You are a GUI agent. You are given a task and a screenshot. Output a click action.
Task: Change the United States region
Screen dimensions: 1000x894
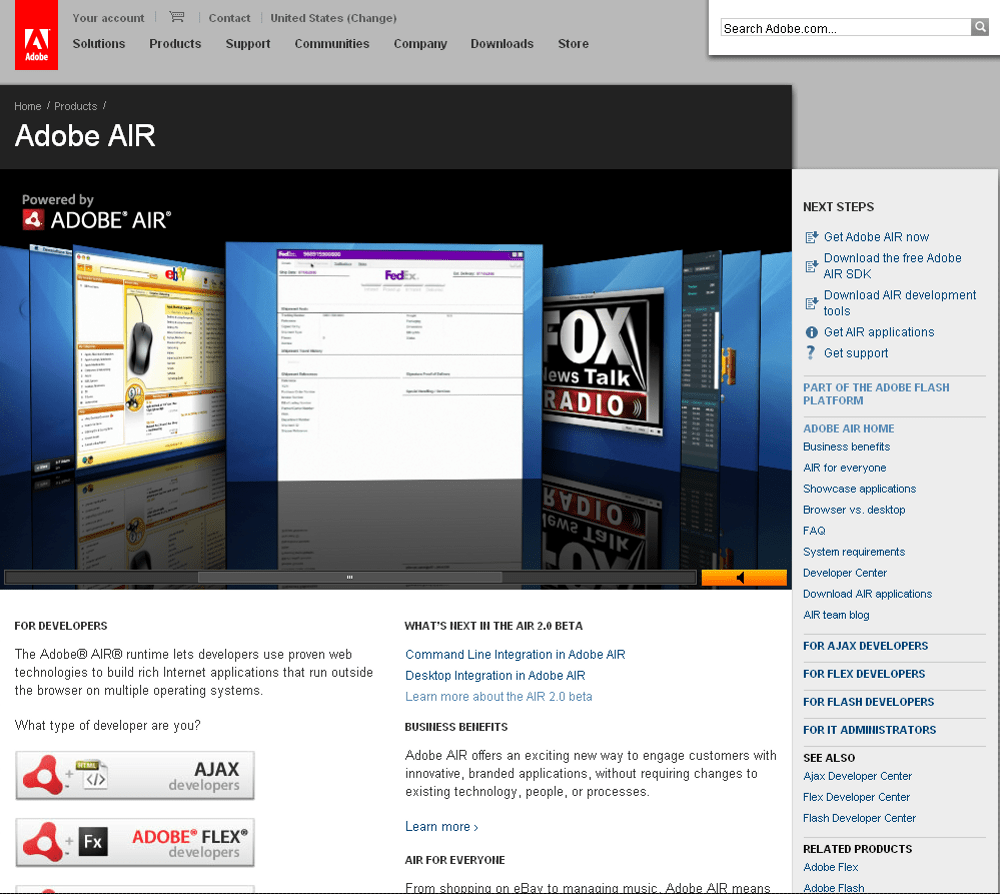pyautogui.click(x=334, y=18)
